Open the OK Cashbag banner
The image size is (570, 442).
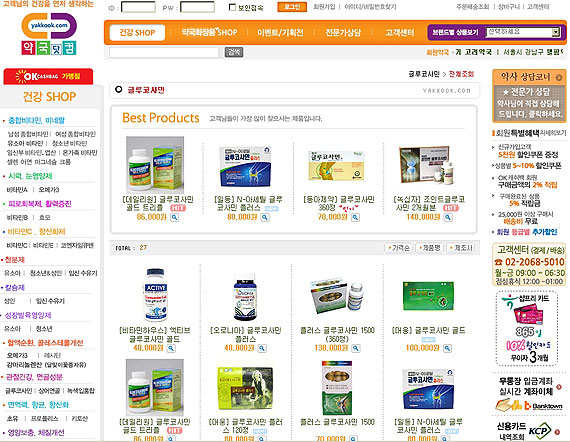pyautogui.click(x=48, y=76)
